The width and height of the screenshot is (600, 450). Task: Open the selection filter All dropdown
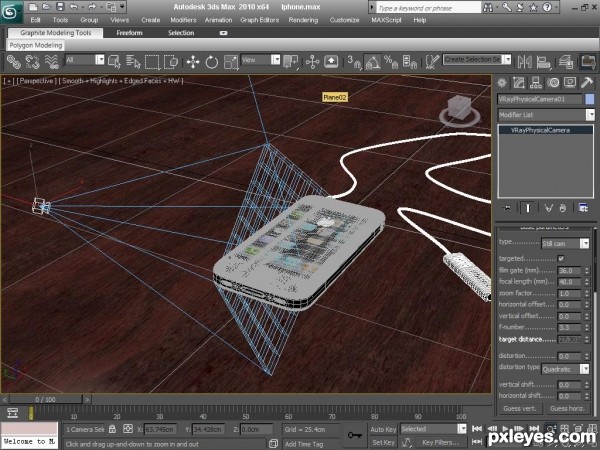tap(85, 60)
